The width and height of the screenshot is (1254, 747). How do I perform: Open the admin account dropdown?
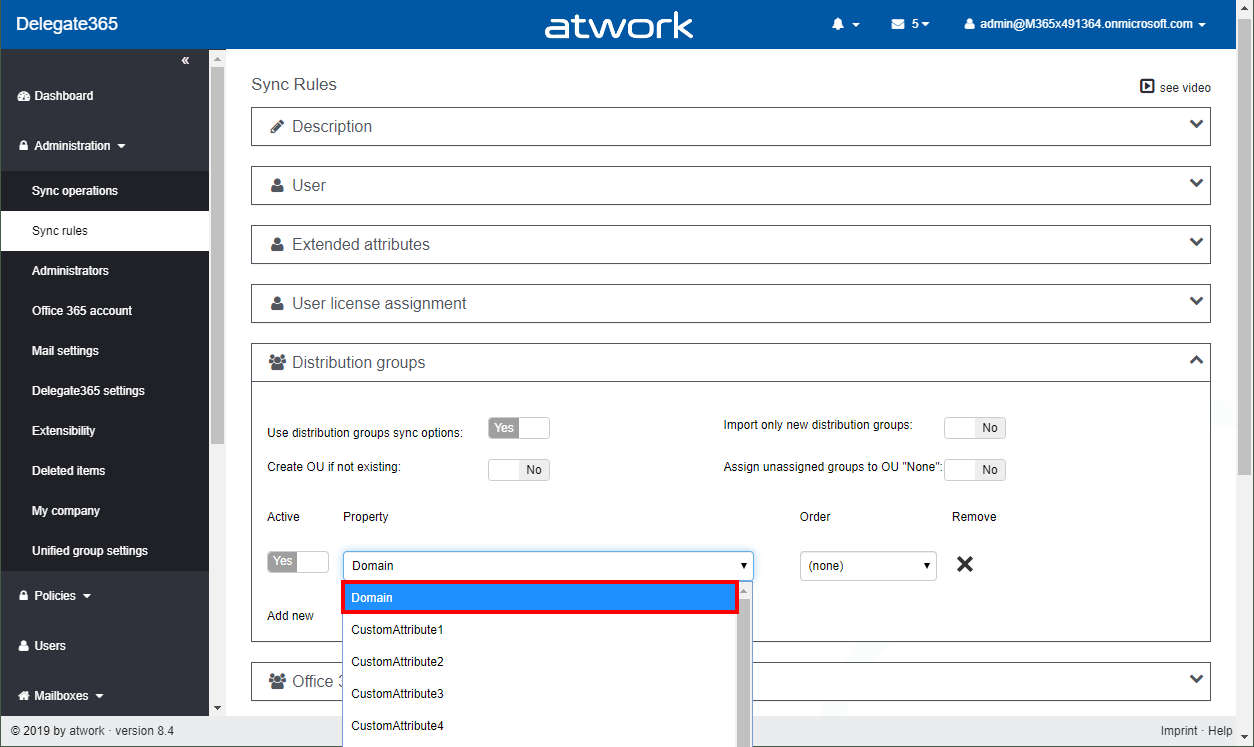(1085, 24)
